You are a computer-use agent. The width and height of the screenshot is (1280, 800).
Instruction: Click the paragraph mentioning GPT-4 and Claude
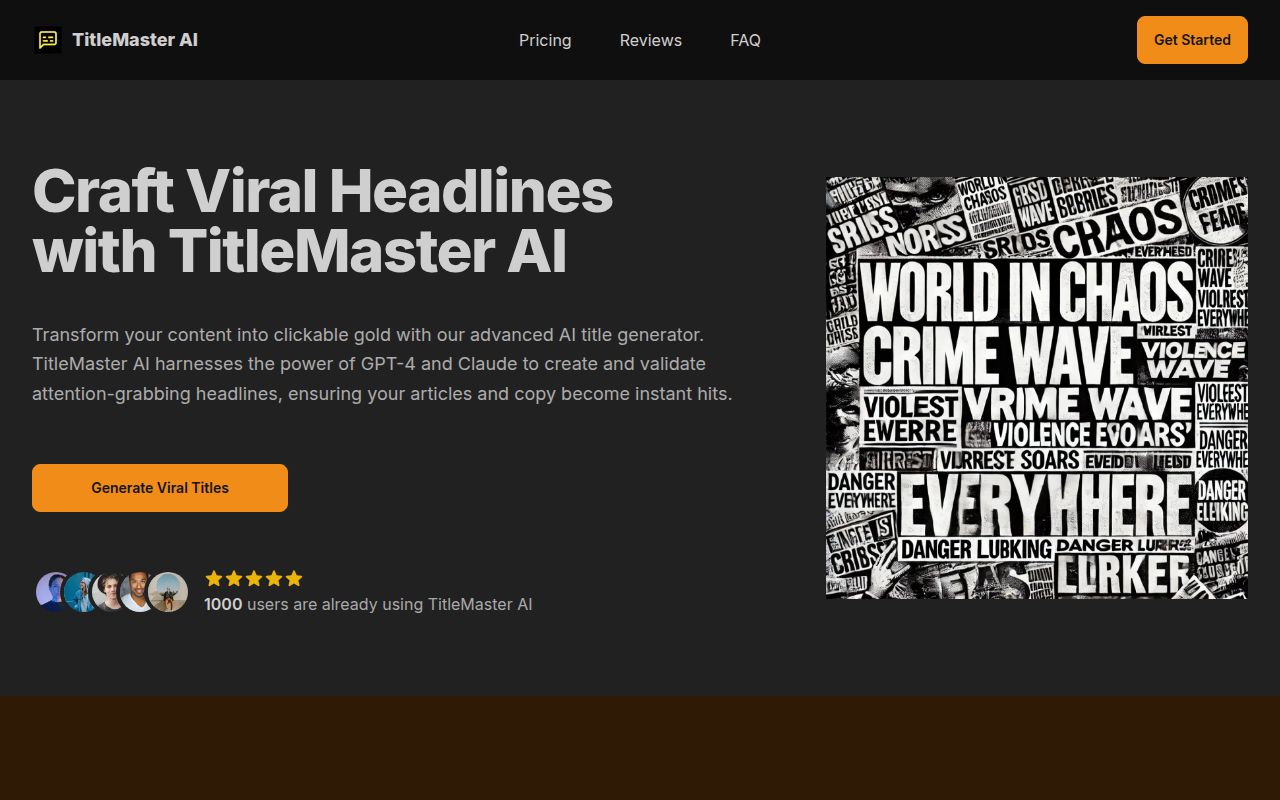[x=382, y=364]
